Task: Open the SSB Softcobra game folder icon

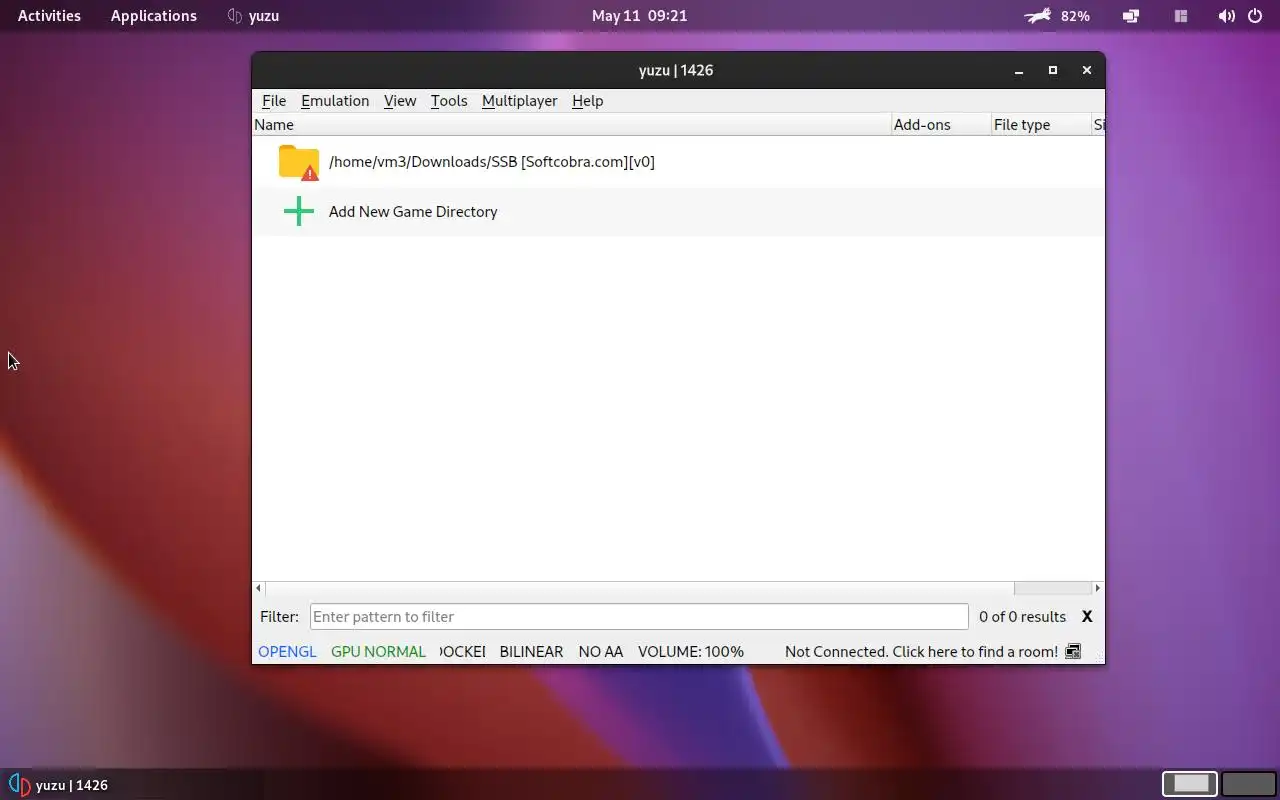Action: coord(298,162)
